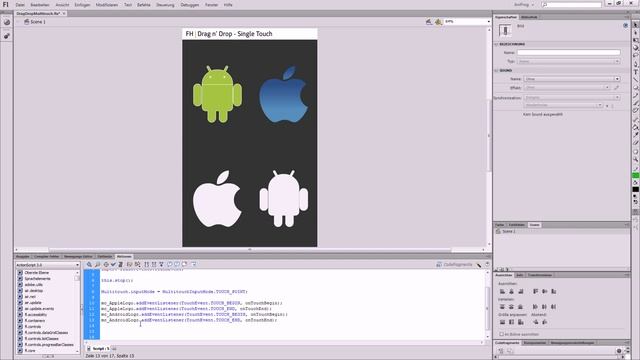
Task: Click the frame label Name field
Action: [569, 52]
